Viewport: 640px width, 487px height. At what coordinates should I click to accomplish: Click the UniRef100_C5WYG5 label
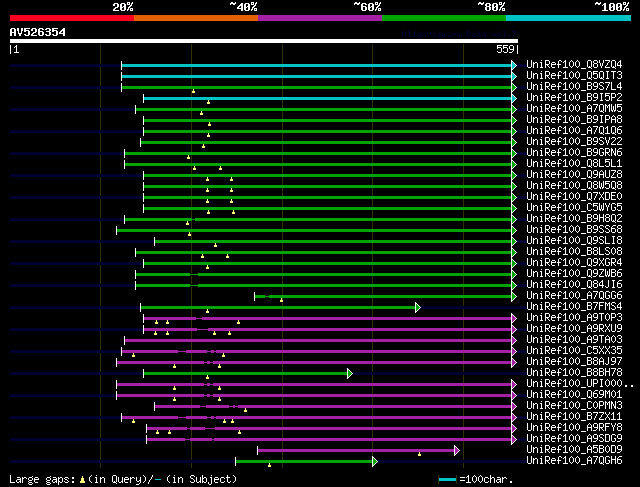pyautogui.click(x=574, y=208)
